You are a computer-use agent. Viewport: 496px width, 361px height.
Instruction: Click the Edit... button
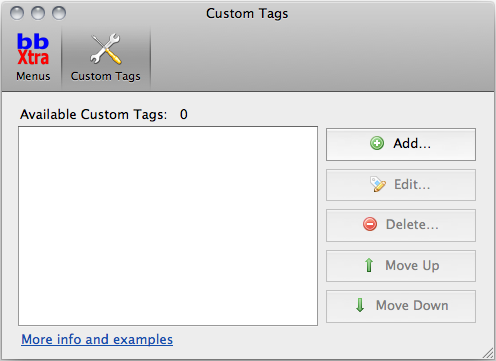click(401, 185)
